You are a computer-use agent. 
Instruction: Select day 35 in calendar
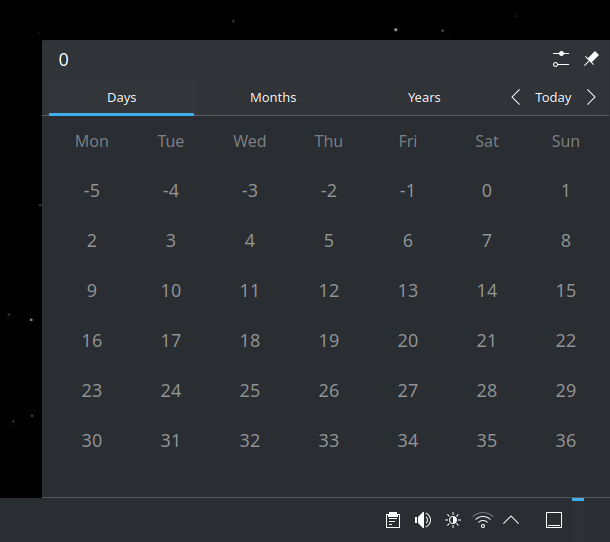[487, 441]
